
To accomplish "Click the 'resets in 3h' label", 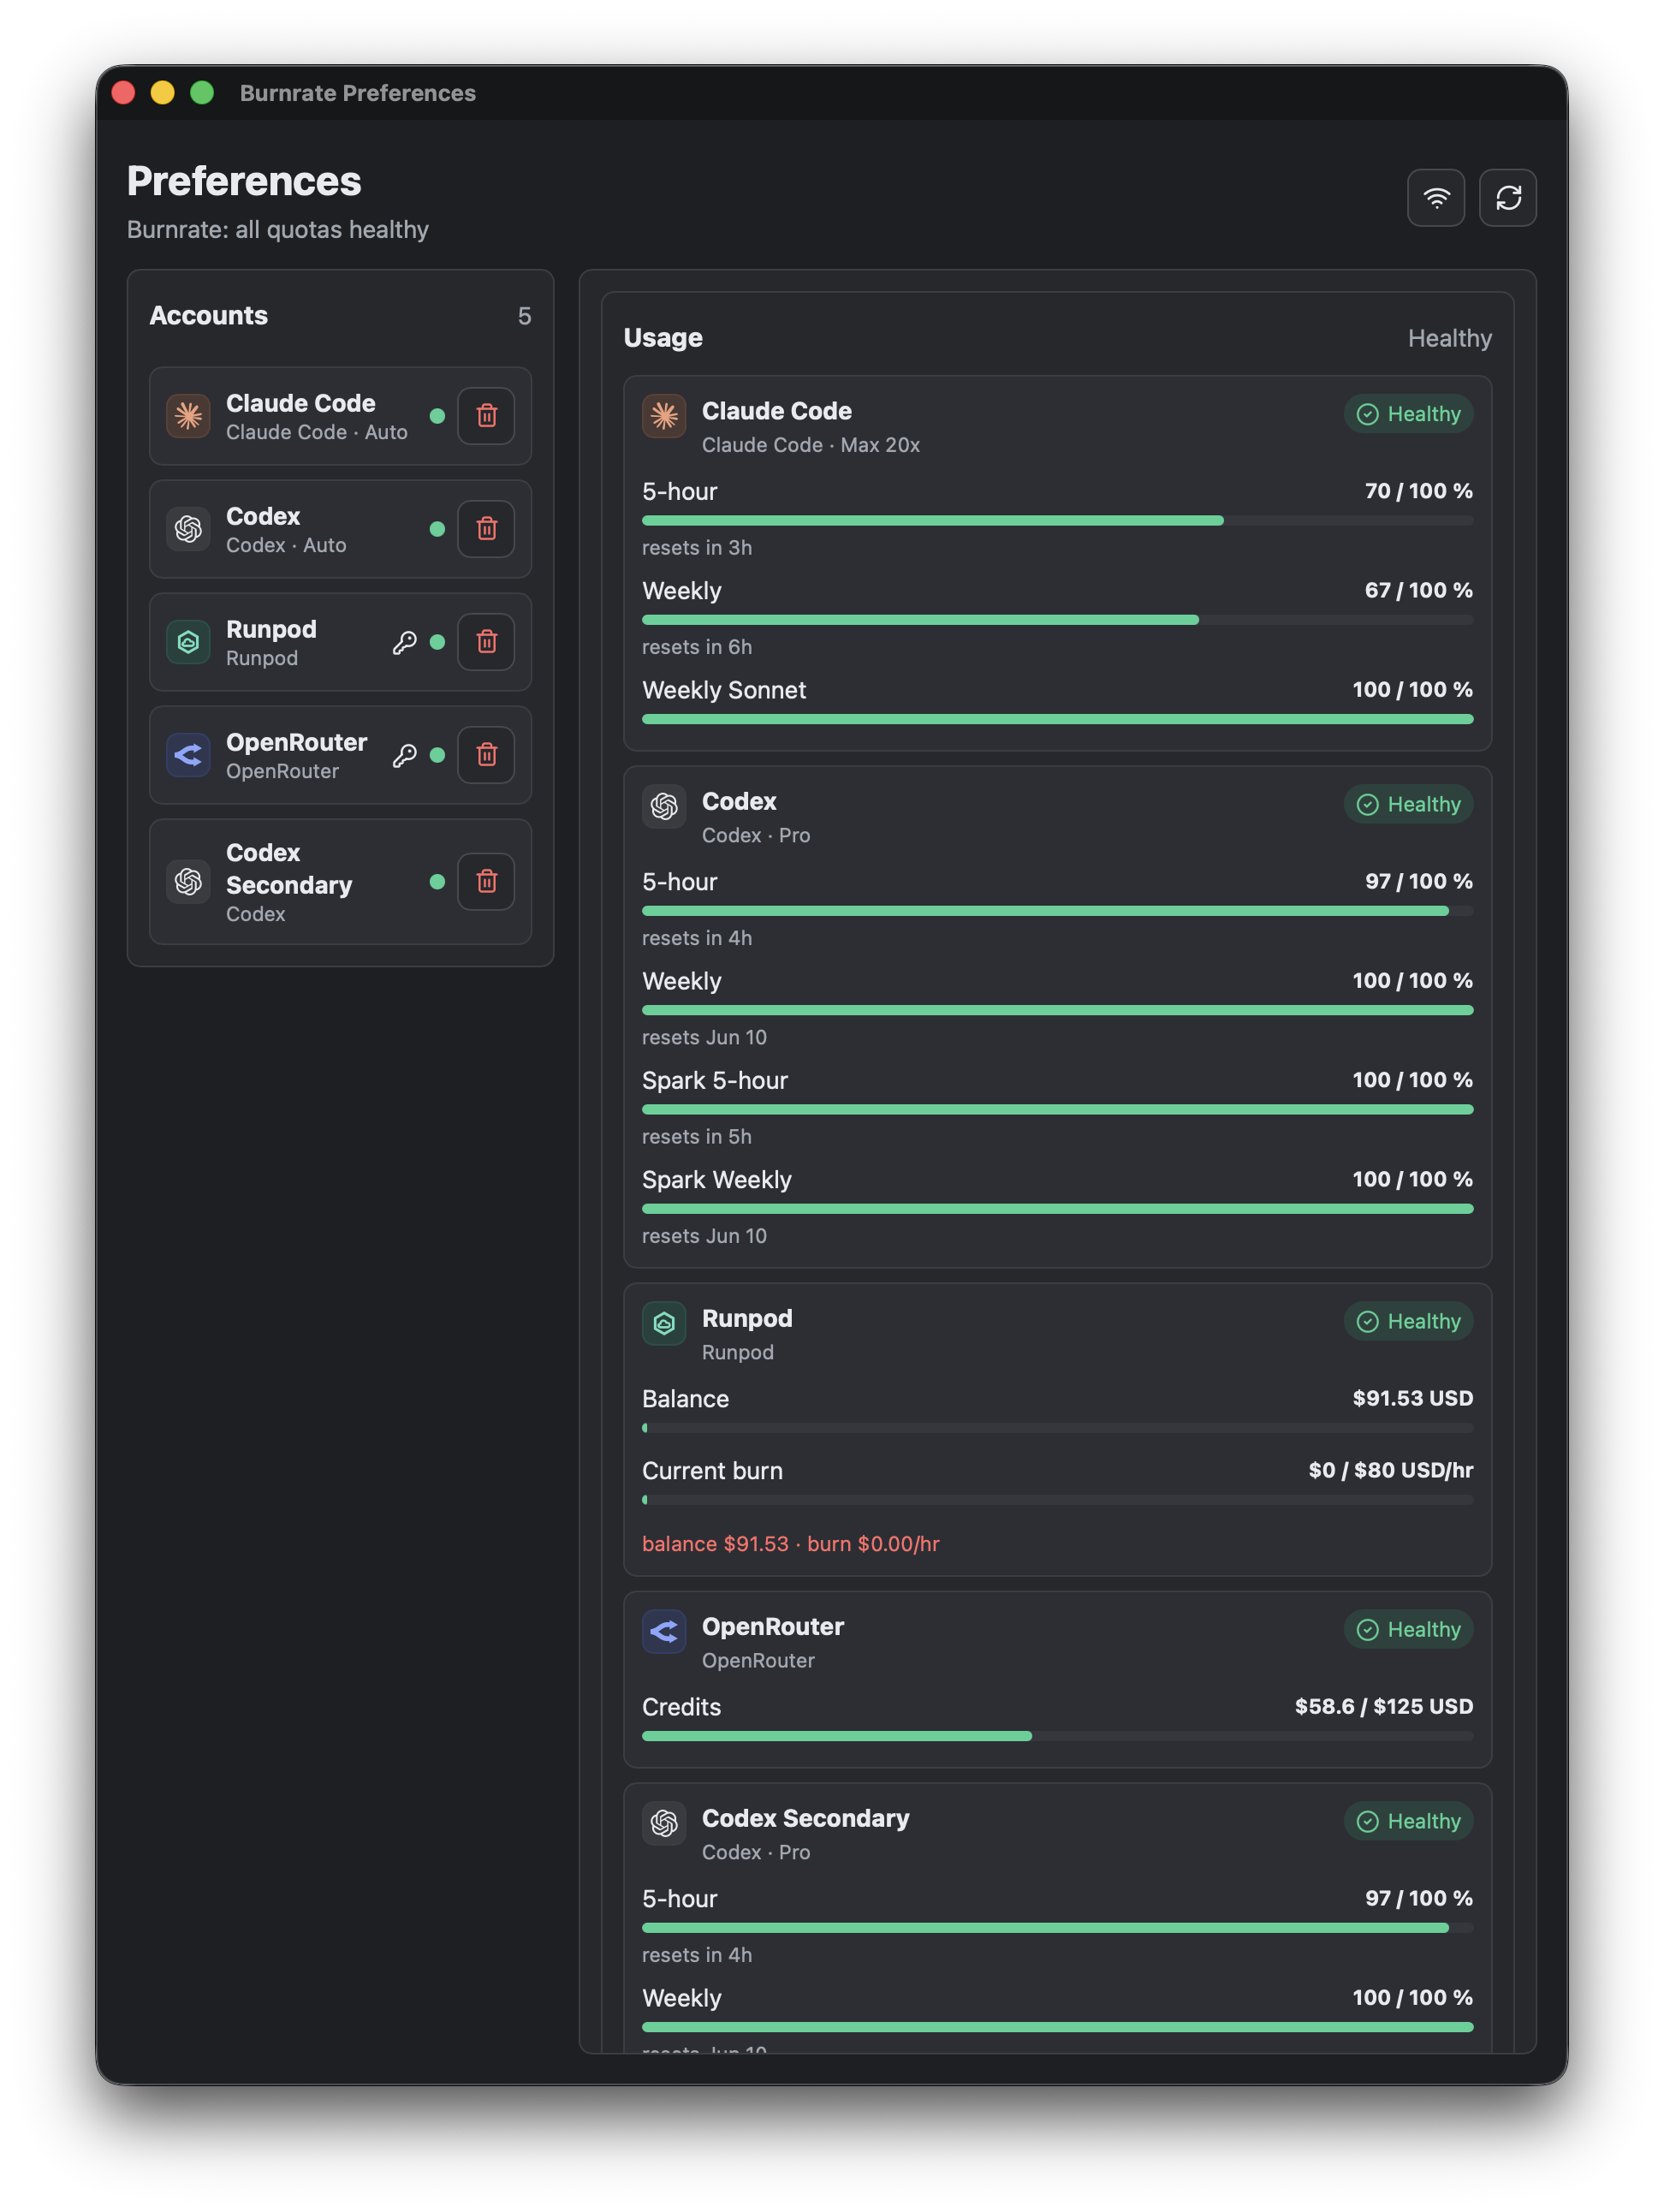I will click(697, 548).
